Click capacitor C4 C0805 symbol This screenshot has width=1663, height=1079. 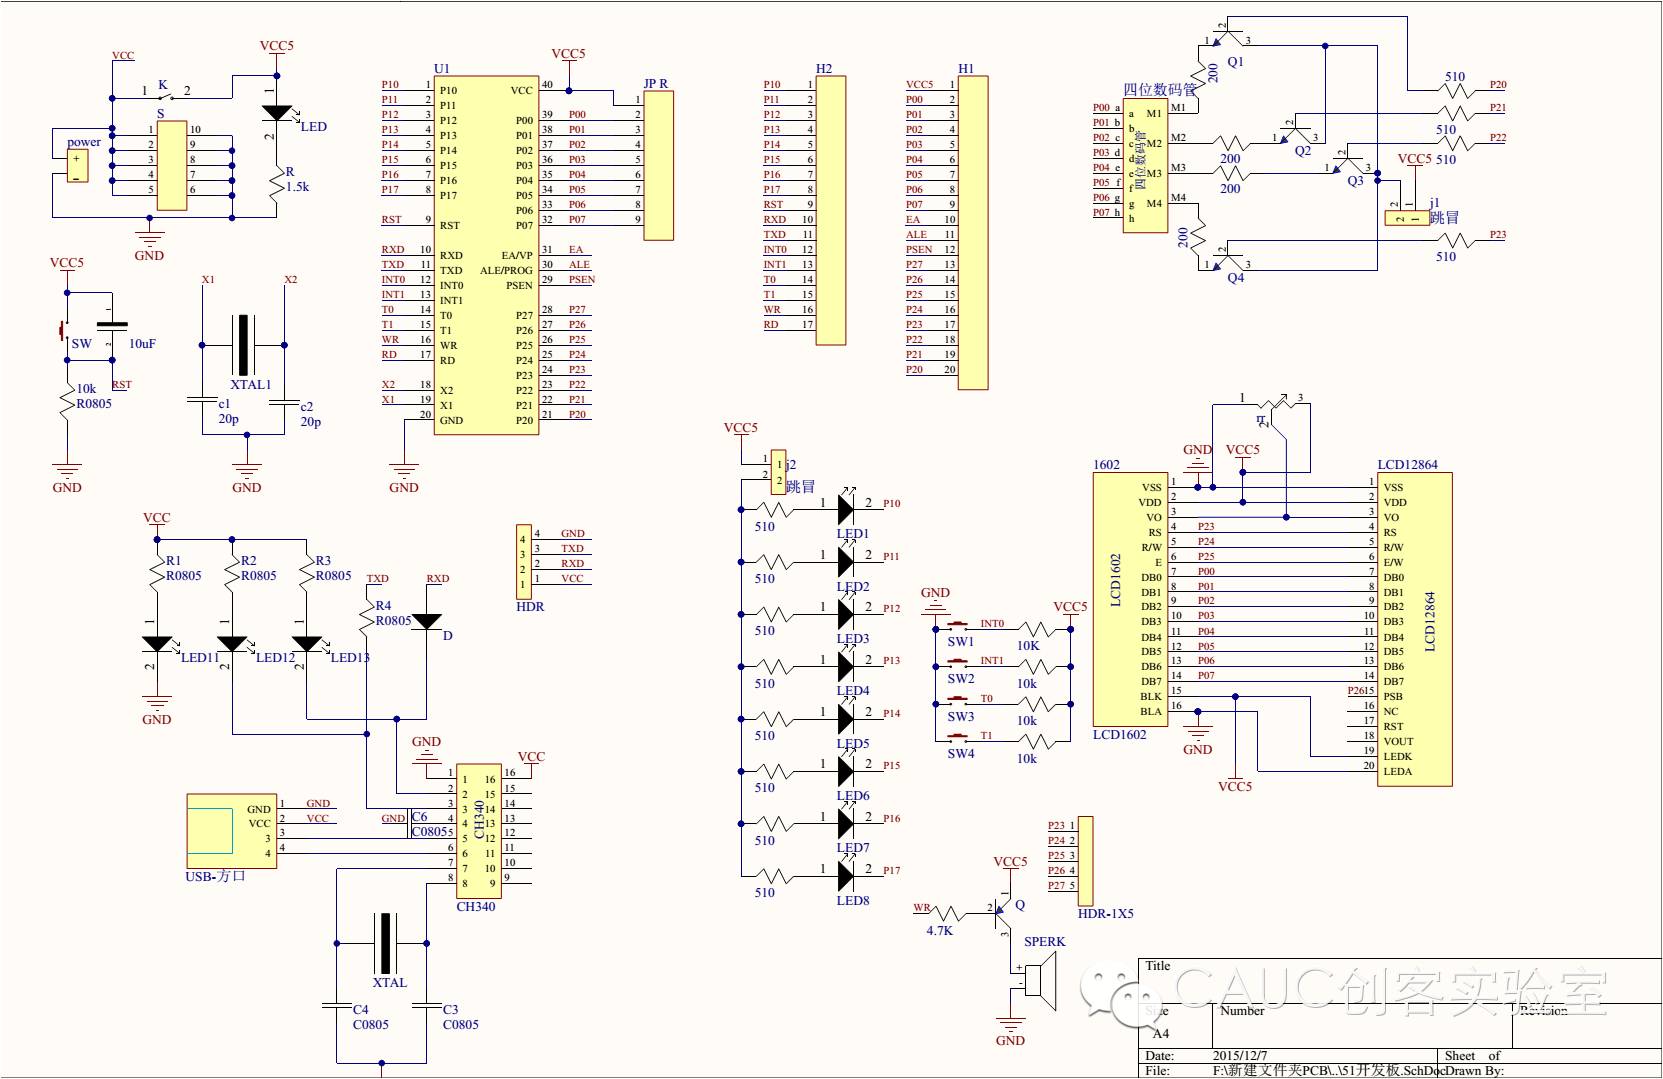[x=336, y=1006]
